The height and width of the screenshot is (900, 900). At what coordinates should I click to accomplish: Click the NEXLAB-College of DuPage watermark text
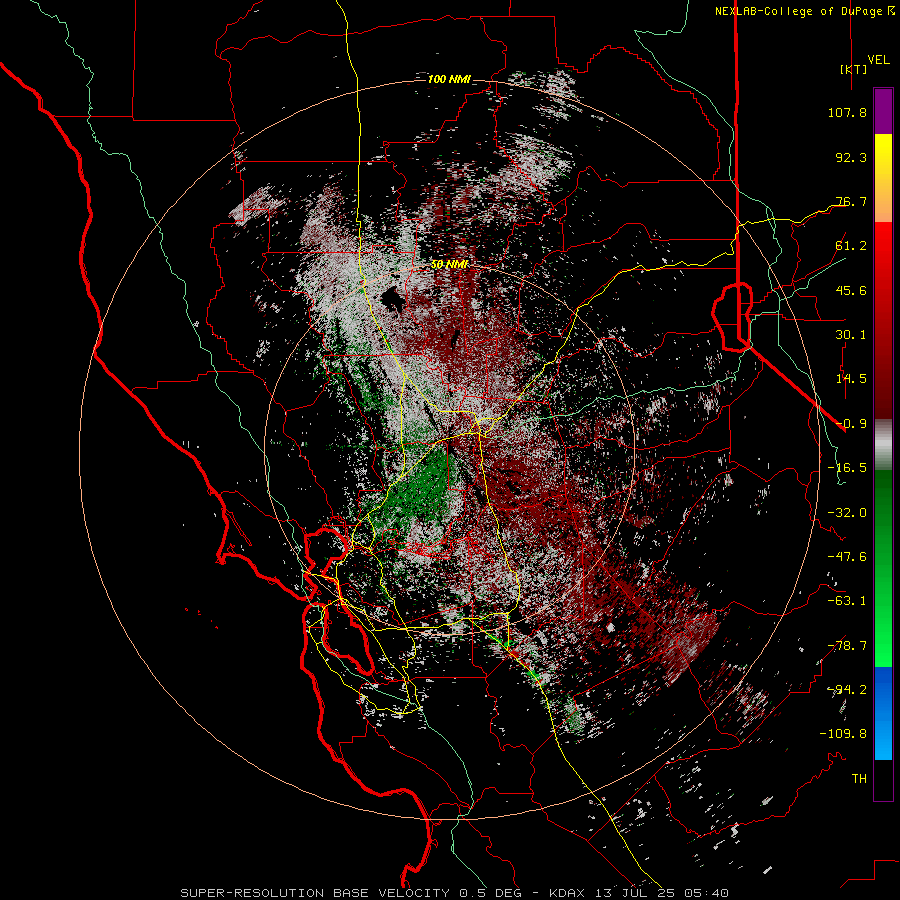tap(804, 11)
